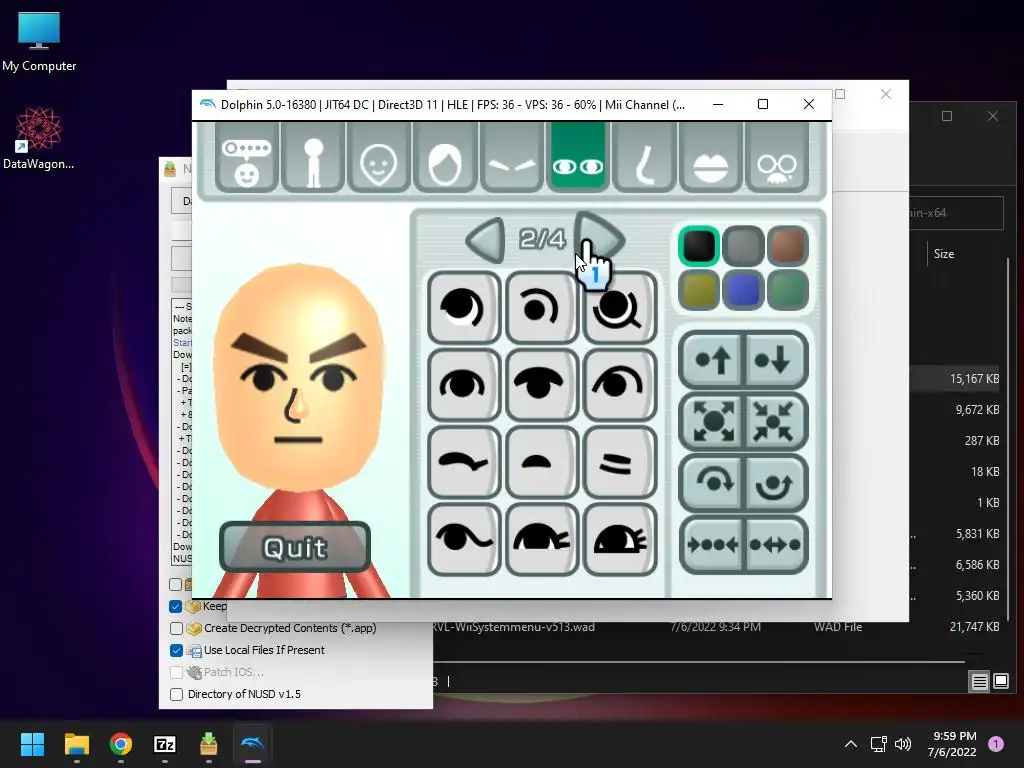This screenshot has height=768, width=1024.
Task: Switch to the face shape tab
Action: click(379, 158)
